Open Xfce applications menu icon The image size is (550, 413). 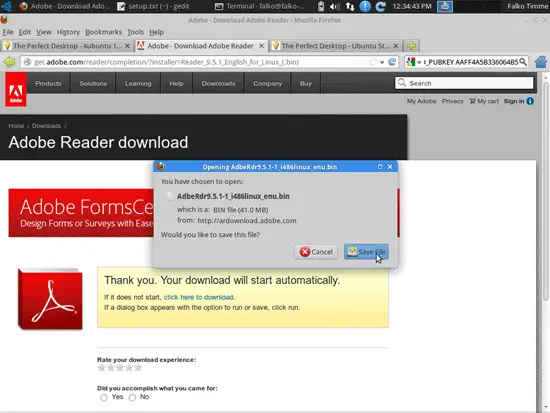pyautogui.click(x=6, y=6)
